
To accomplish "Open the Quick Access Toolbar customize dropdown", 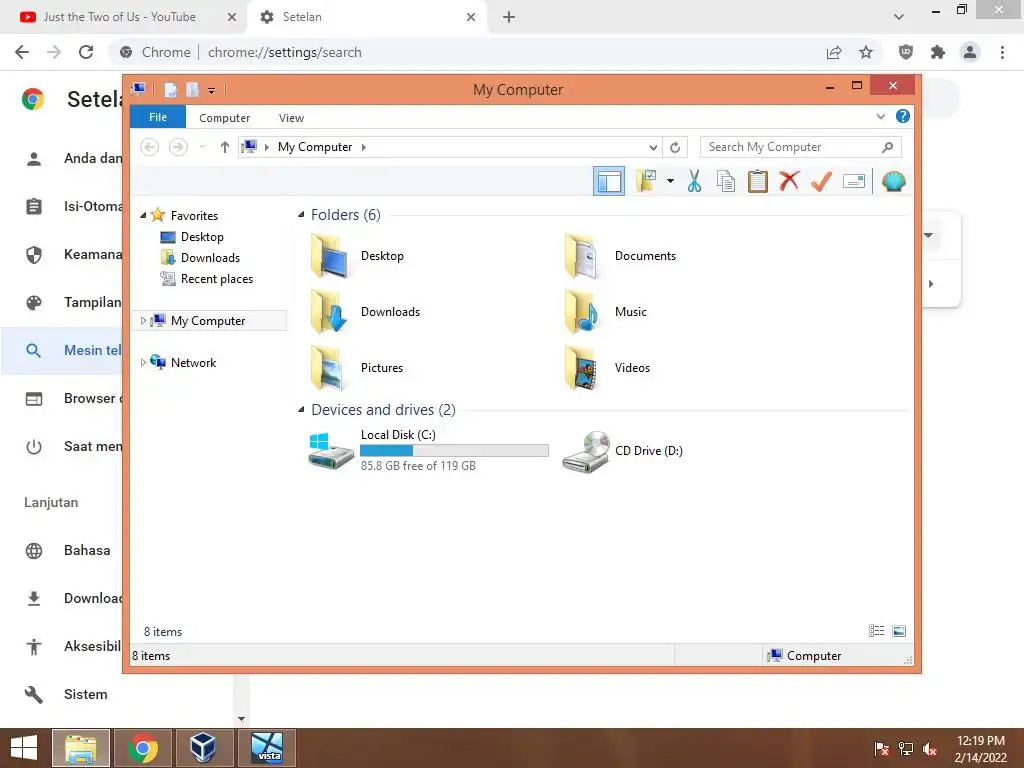I will [212, 90].
